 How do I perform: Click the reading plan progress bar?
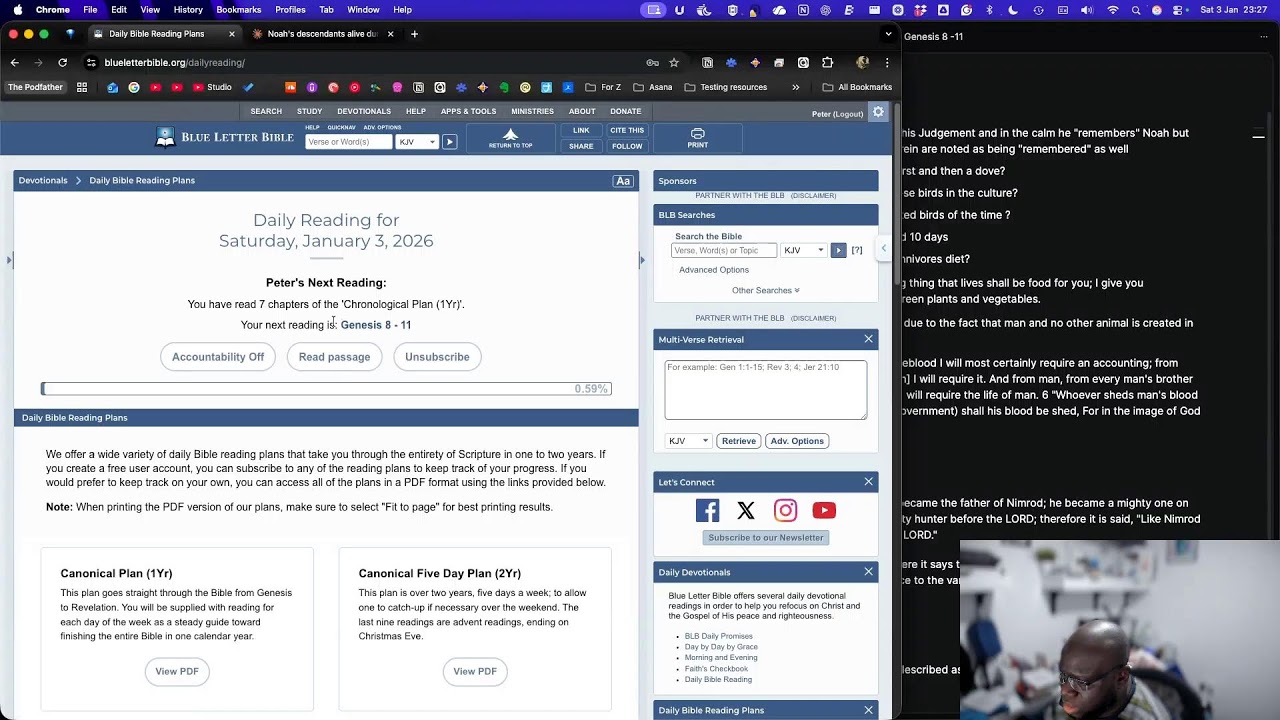326,389
